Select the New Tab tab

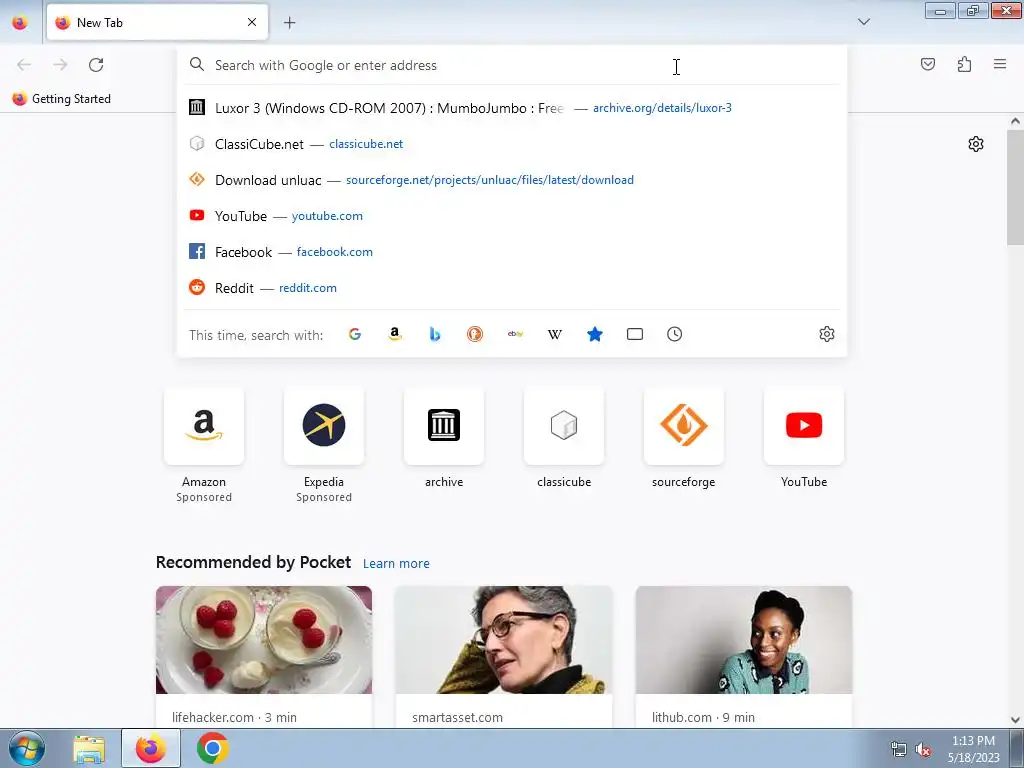[157, 22]
